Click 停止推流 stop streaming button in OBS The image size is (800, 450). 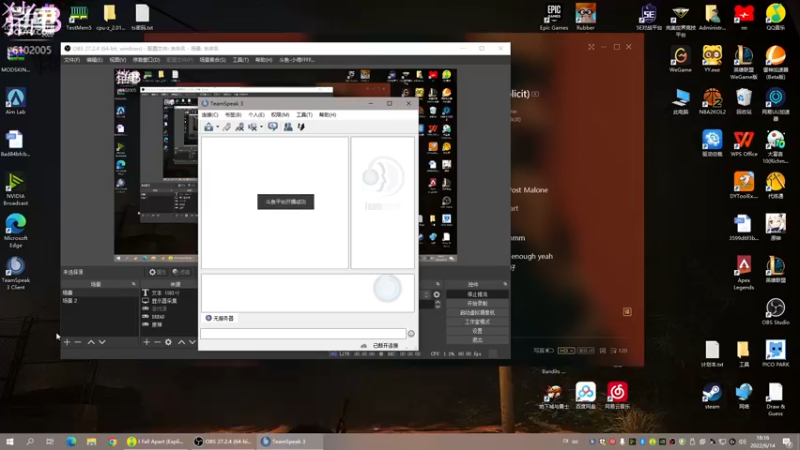pyautogui.click(x=477, y=294)
